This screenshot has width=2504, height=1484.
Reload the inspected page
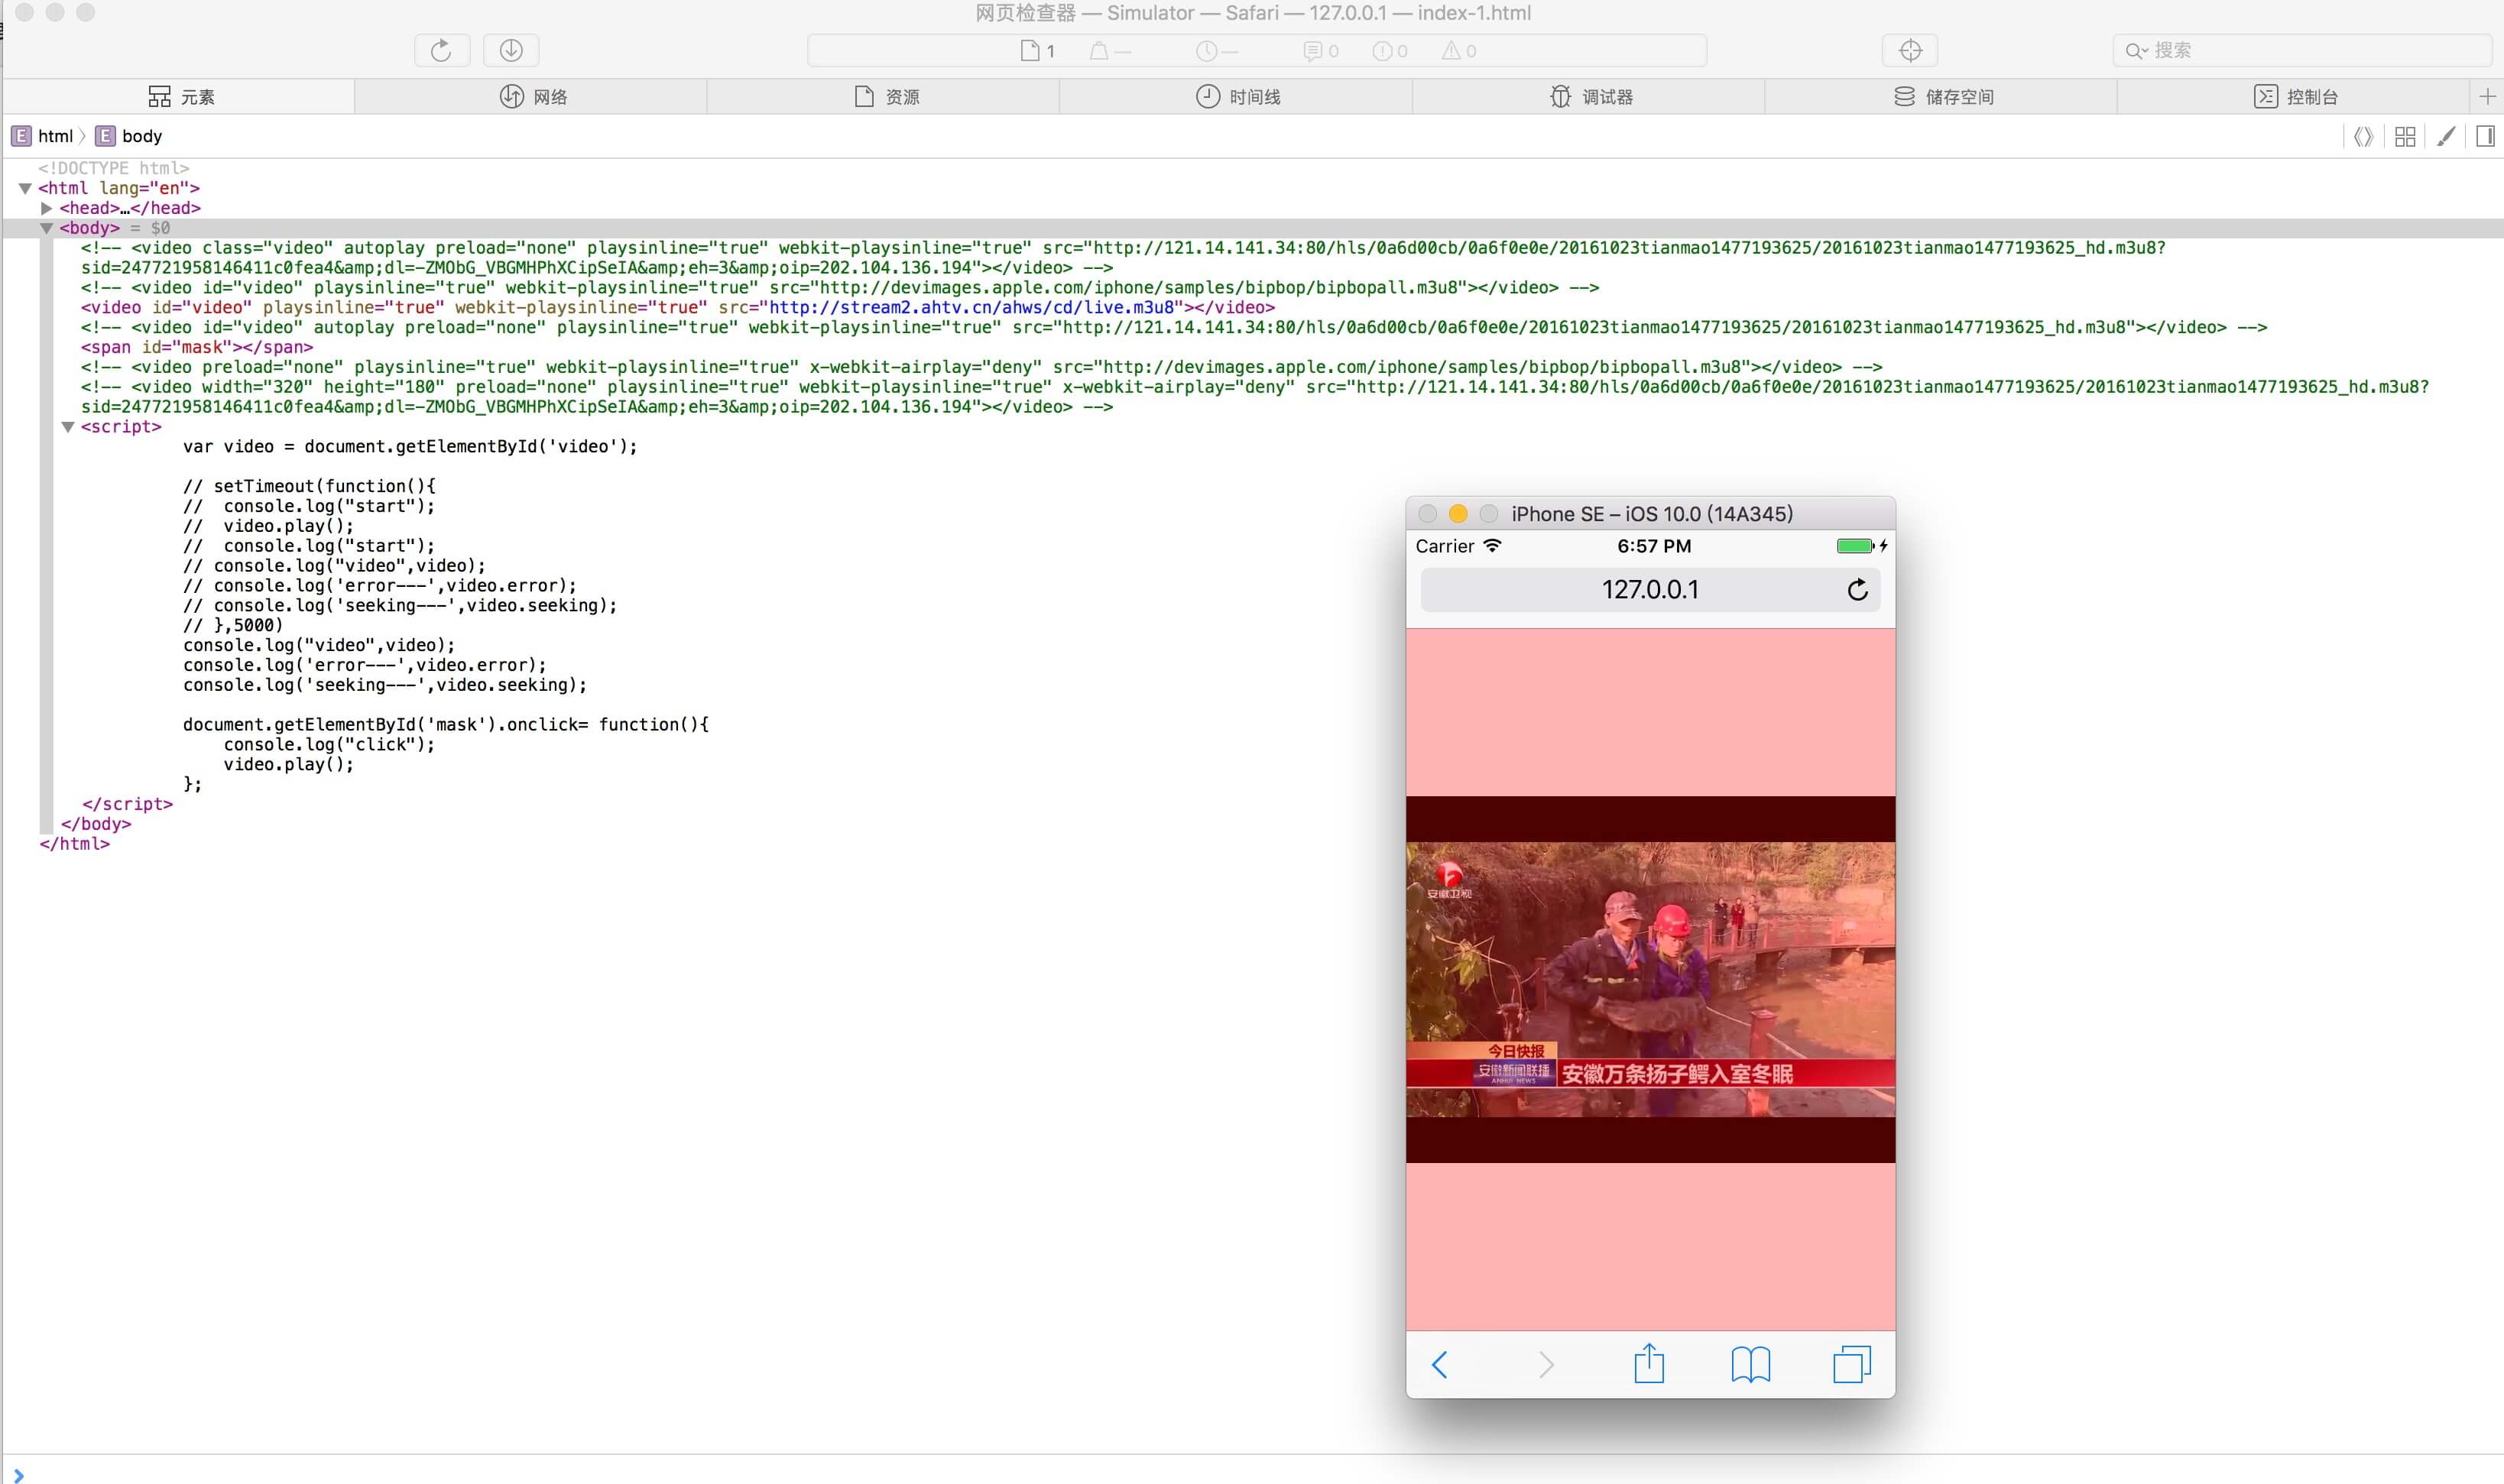click(x=441, y=50)
